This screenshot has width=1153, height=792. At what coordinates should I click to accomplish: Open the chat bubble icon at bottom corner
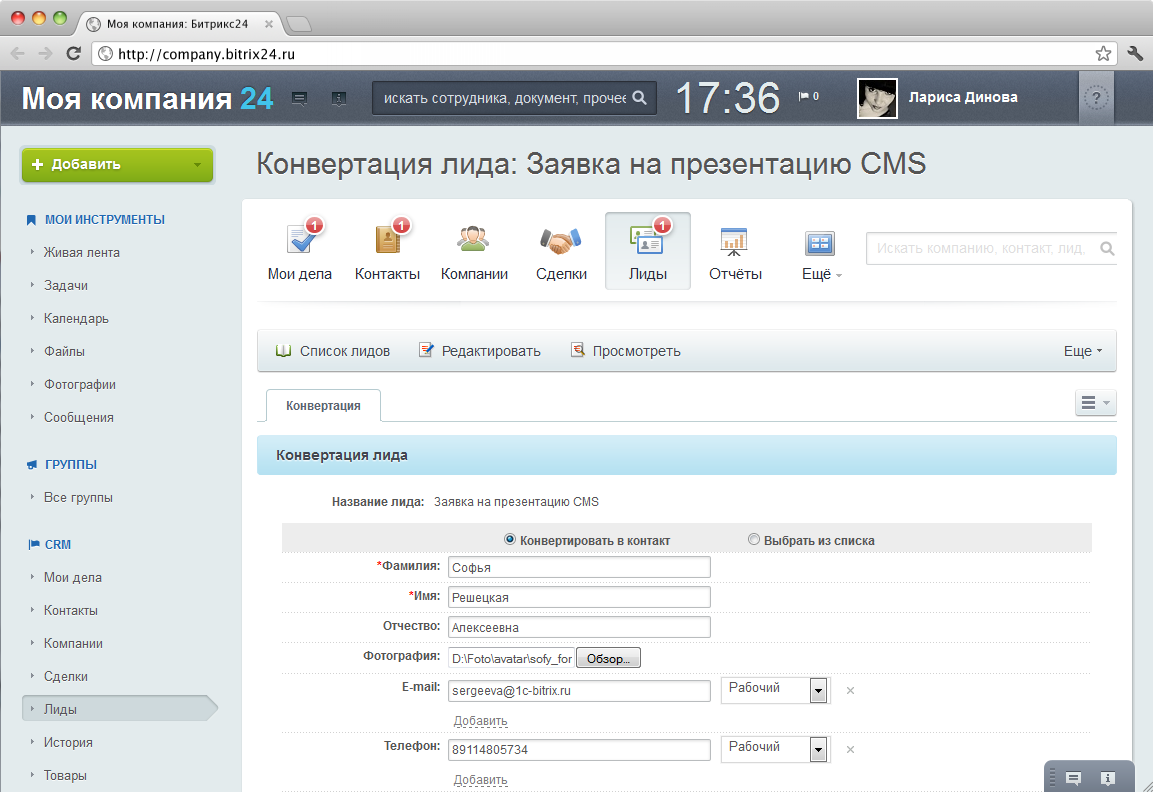1074,778
